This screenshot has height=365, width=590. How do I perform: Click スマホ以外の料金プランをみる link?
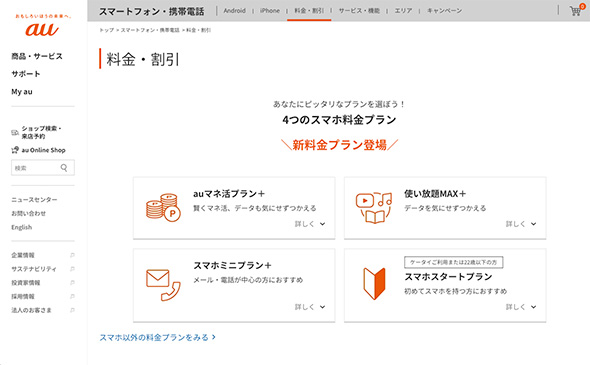[157, 338]
